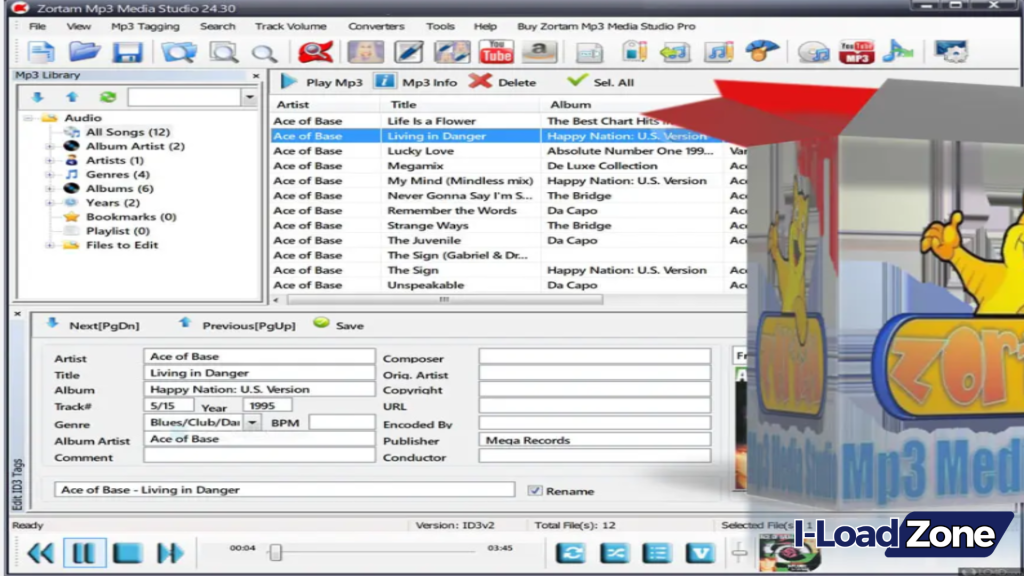Screen dimensions: 1024x576
Task: Open the YouTube tool in the toolbar
Action: point(497,51)
